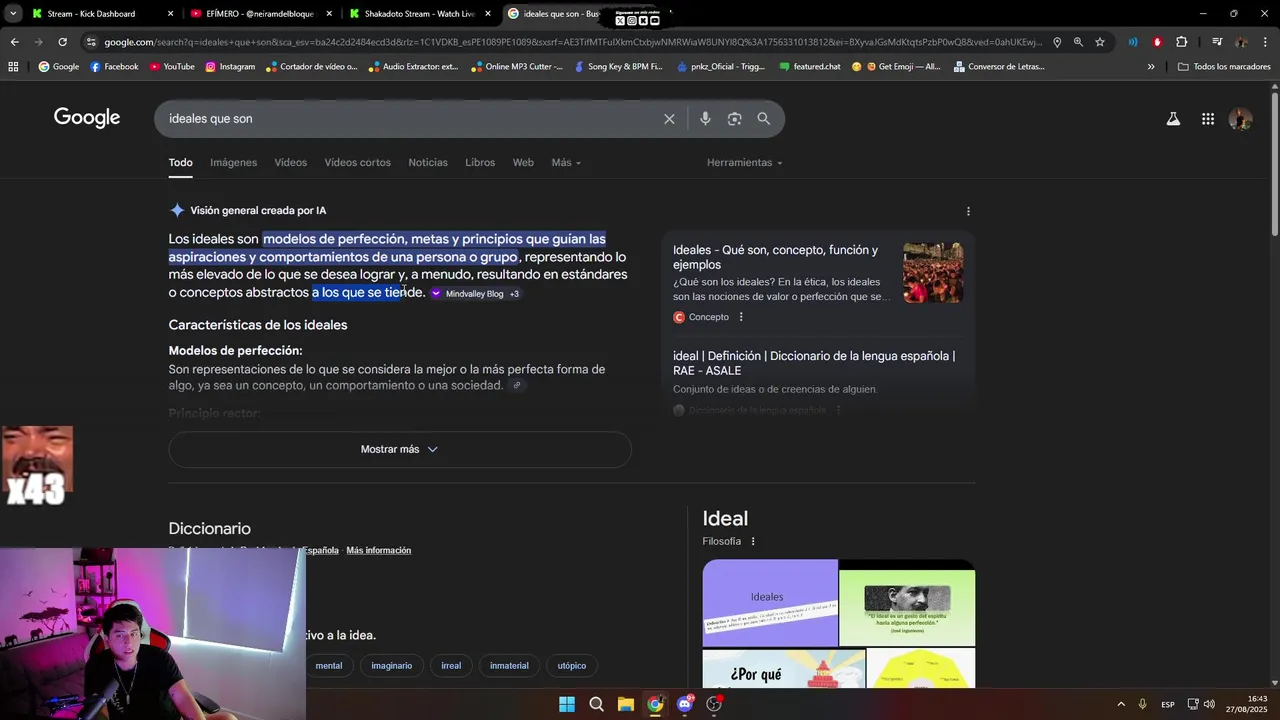The height and width of the screenshot is (720, 1280).
Task: Bookmark this page with the star icon
Action: (x=1100, y=42)
